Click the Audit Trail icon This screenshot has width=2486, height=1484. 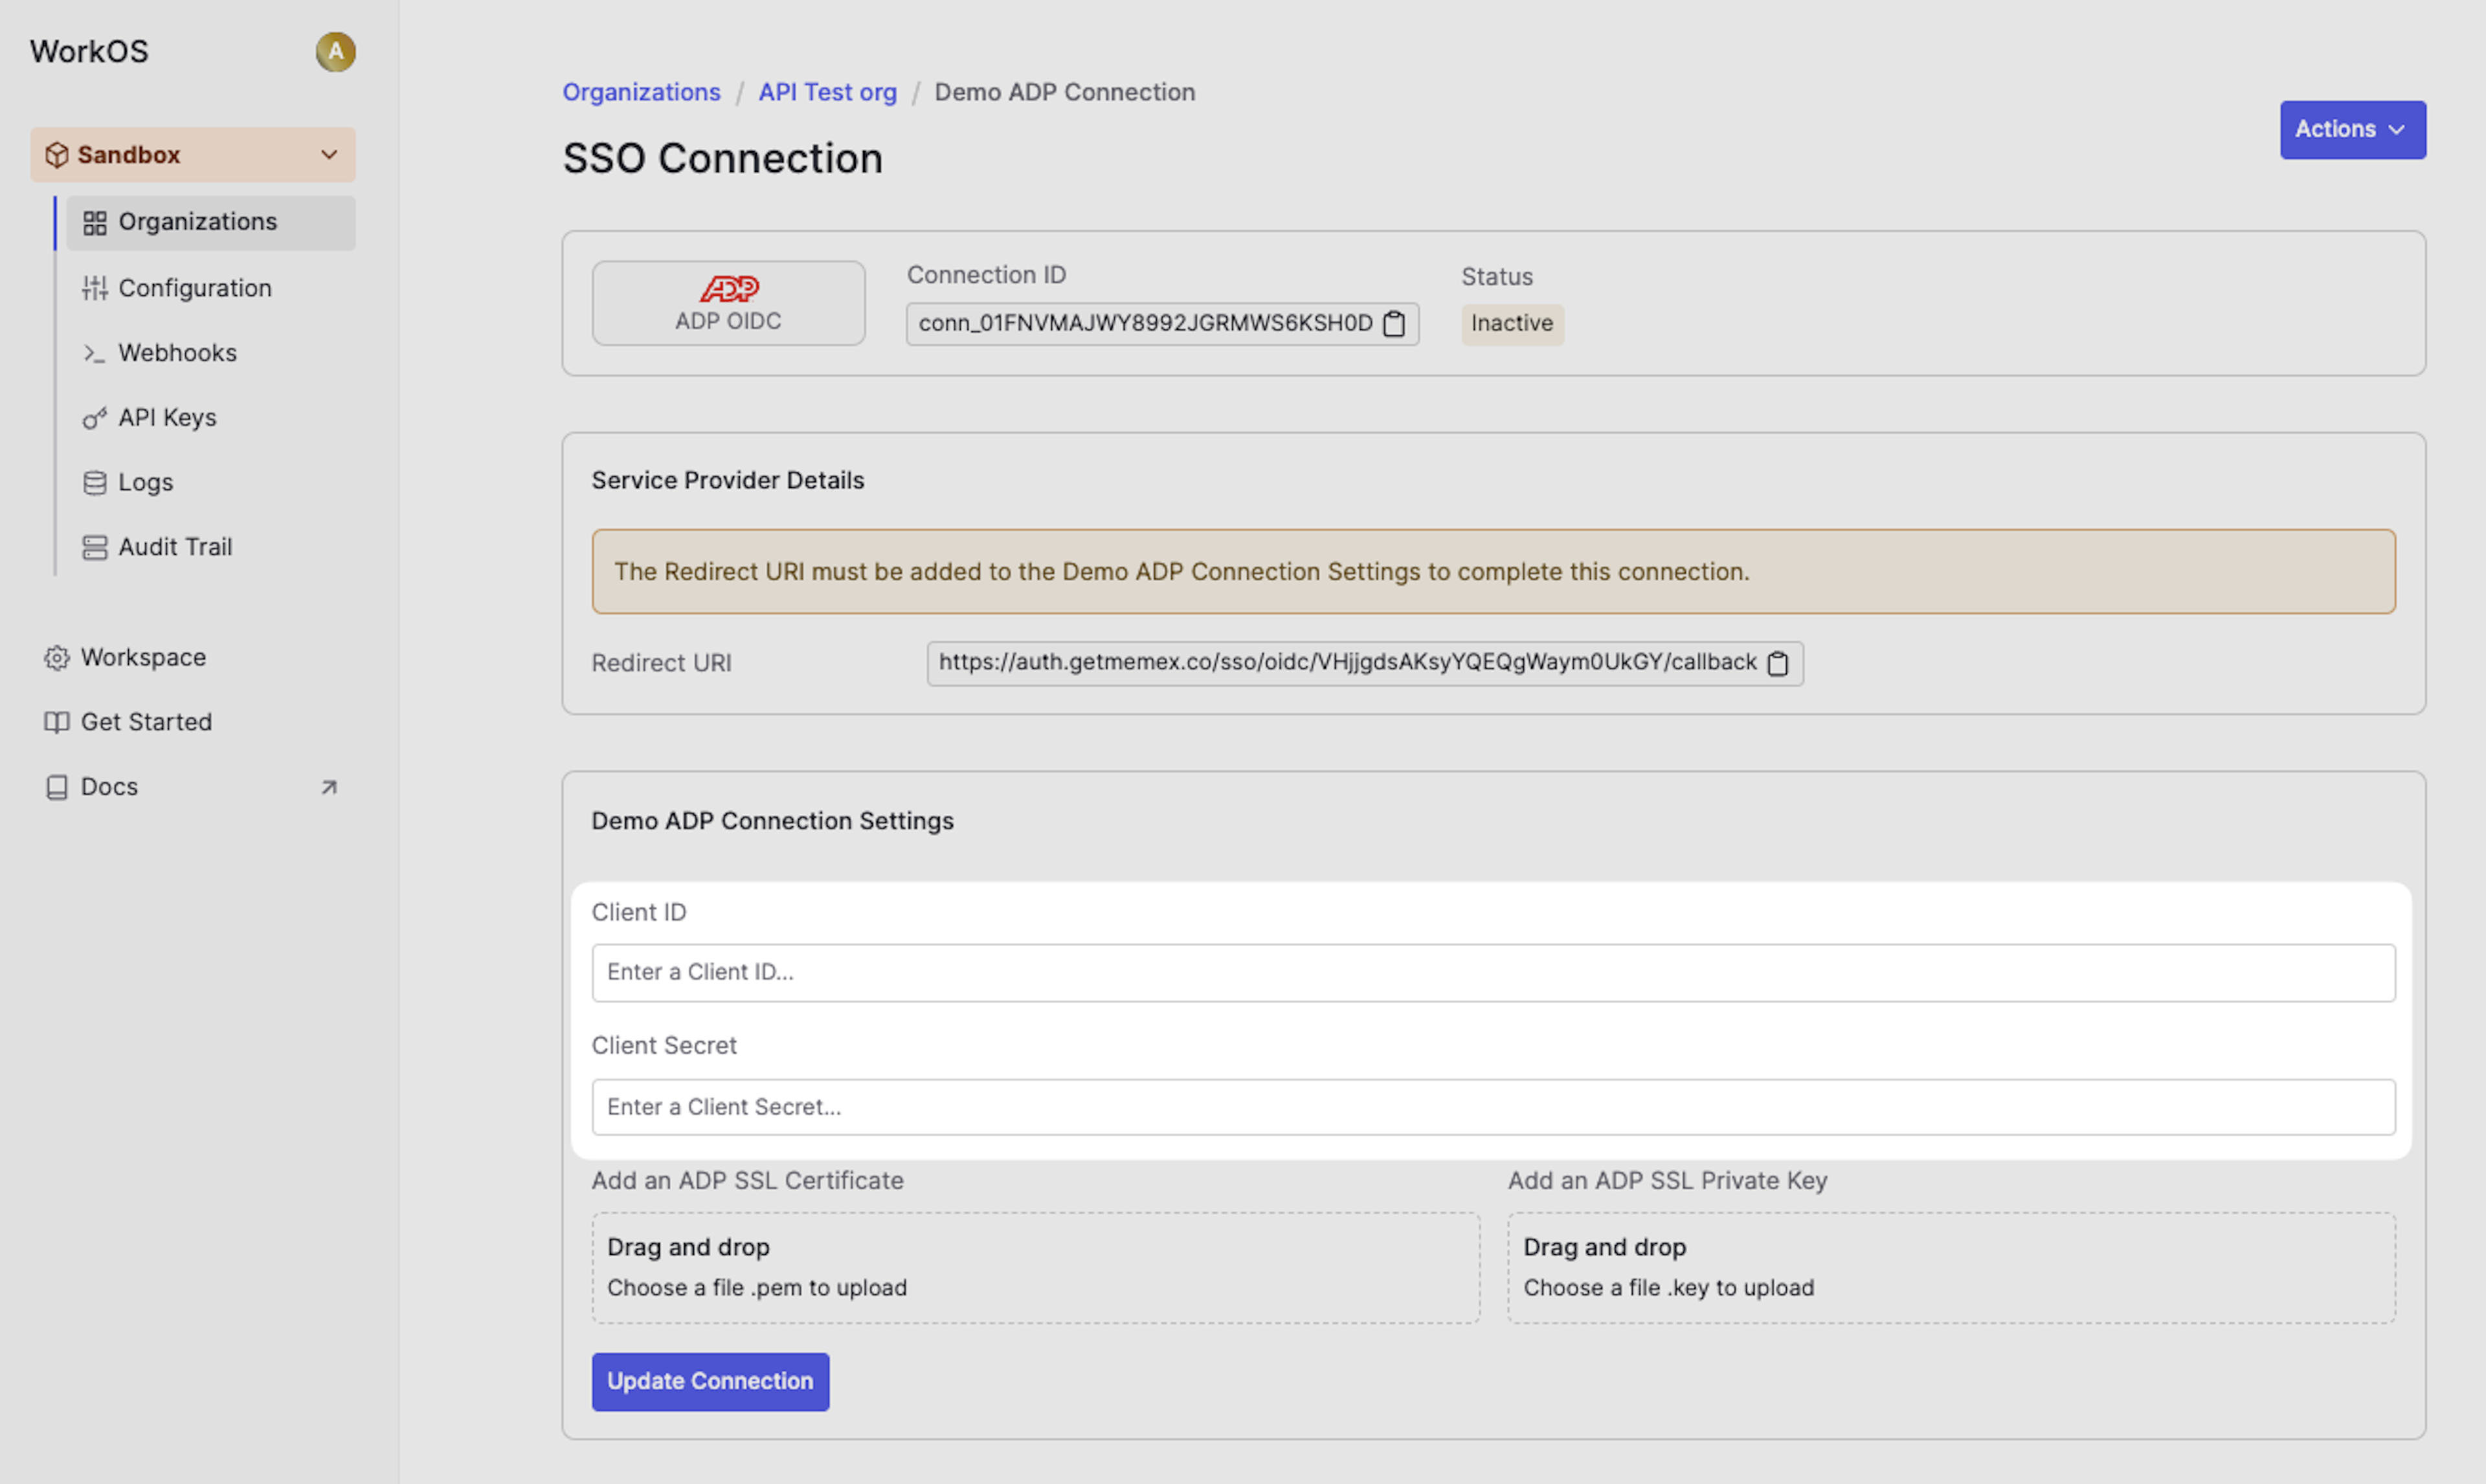(x=95, y=548)
